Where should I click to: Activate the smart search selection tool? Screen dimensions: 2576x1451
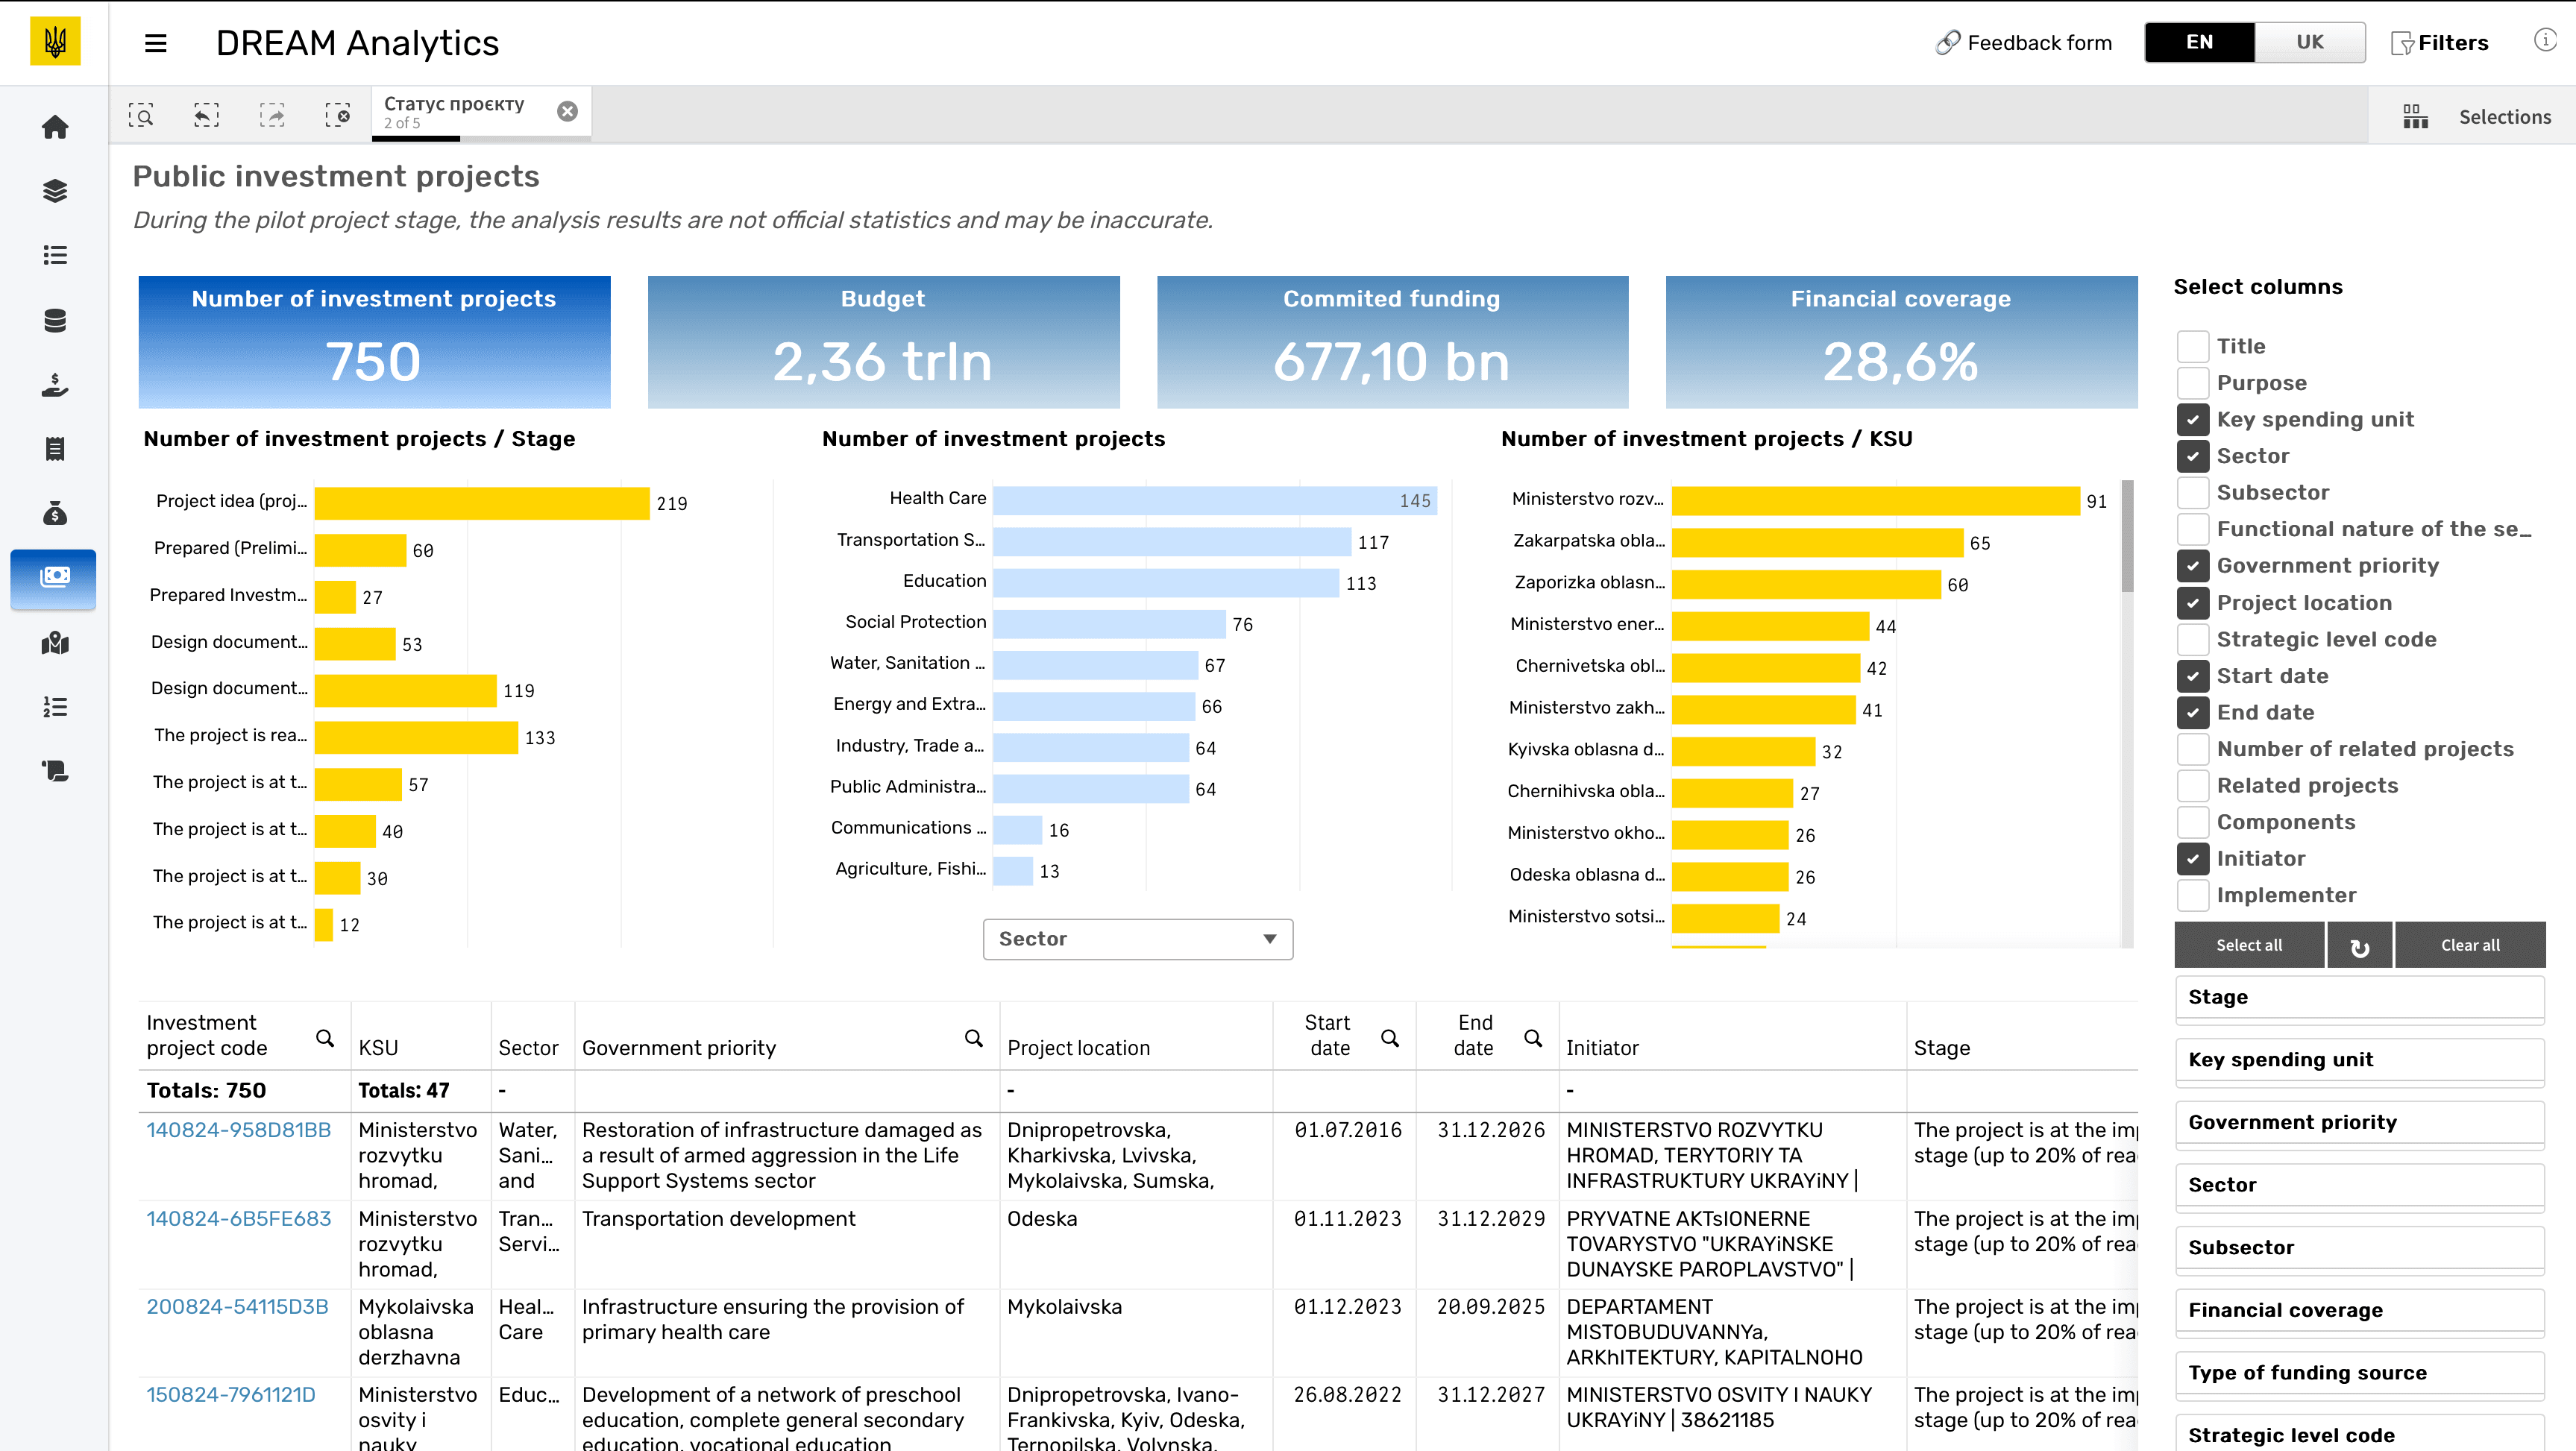(141, 116)
